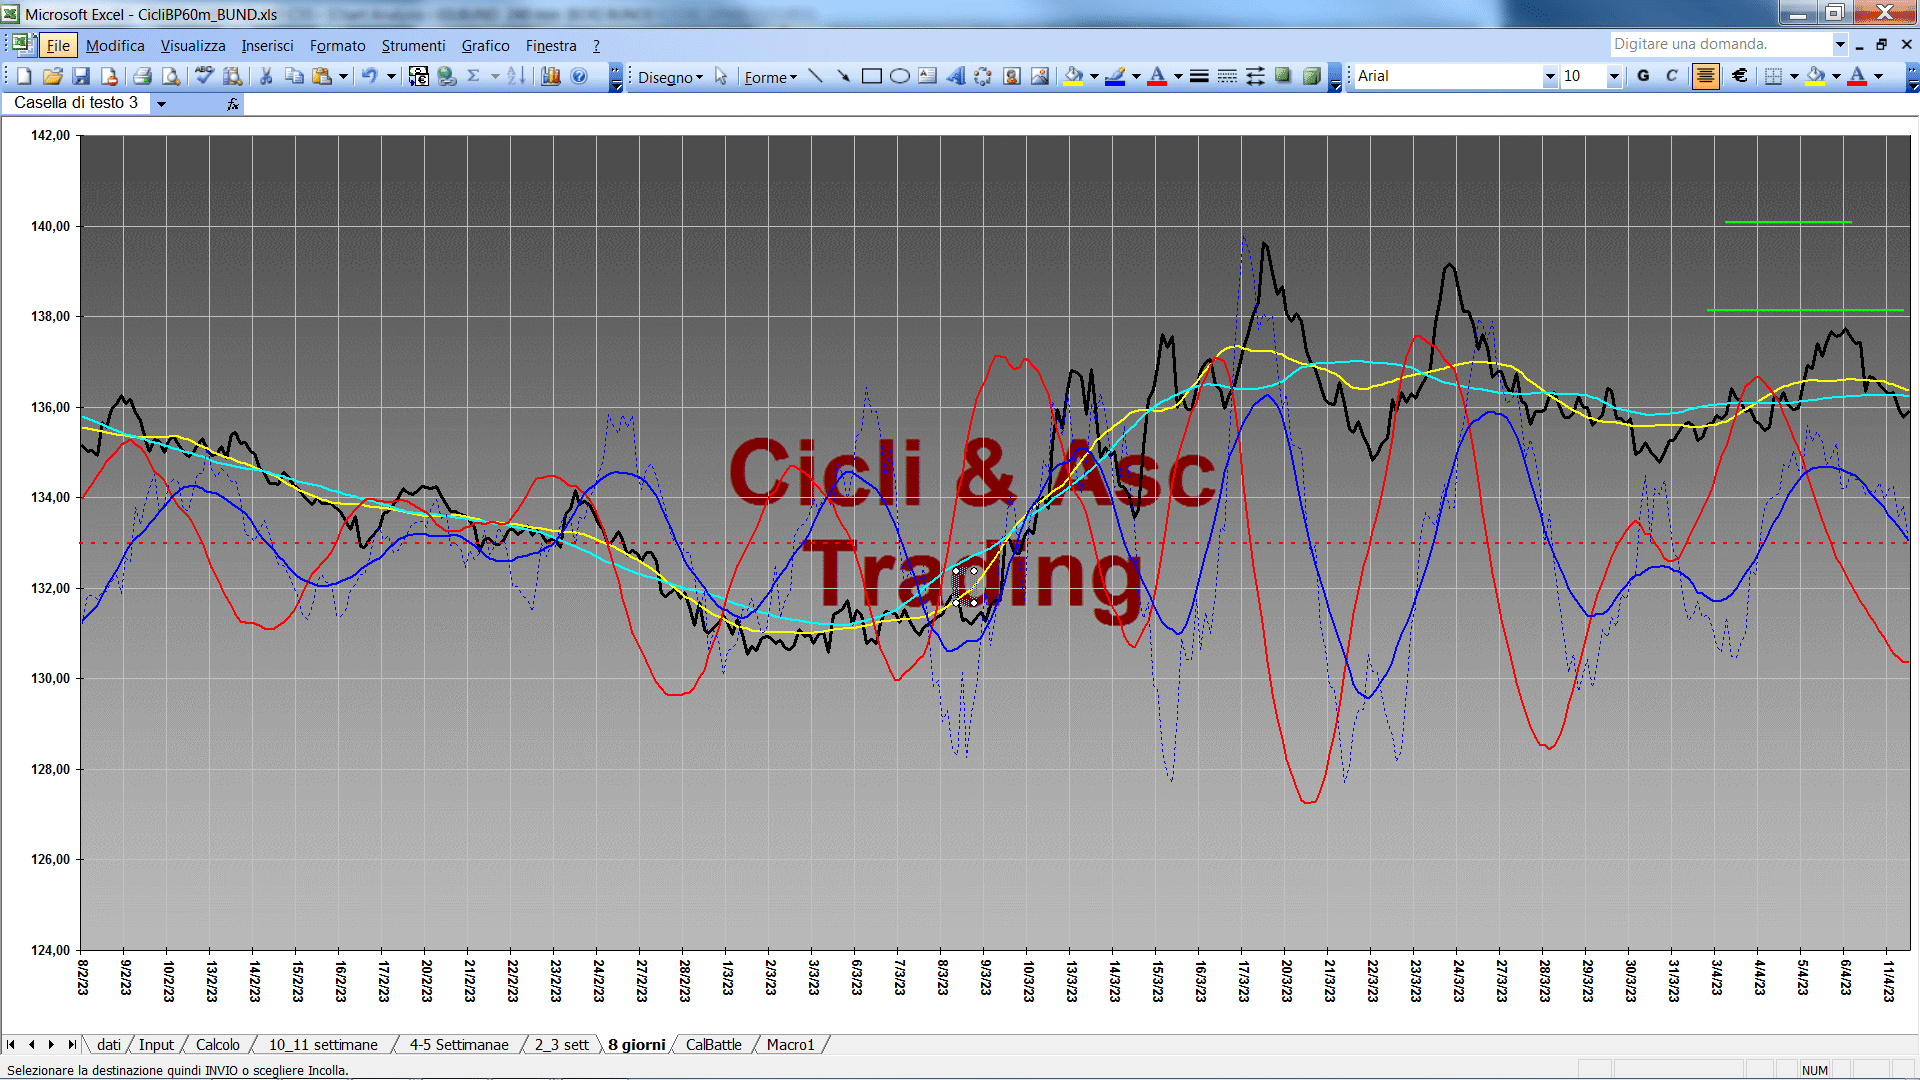Open the Modifica menu
The image size is (1920, 1080).
coord(115,46)
